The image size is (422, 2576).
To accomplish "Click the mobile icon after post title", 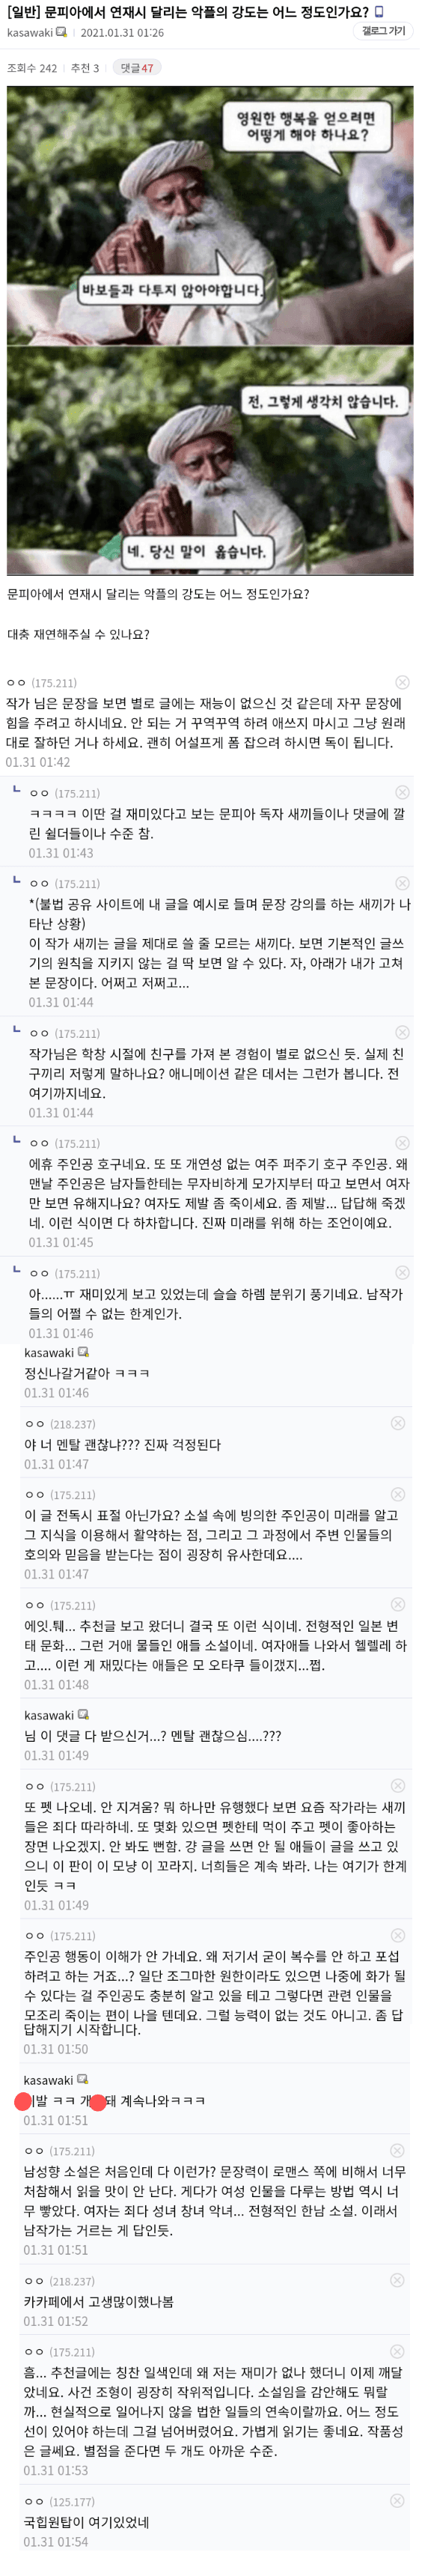I will tap(379, 12).
